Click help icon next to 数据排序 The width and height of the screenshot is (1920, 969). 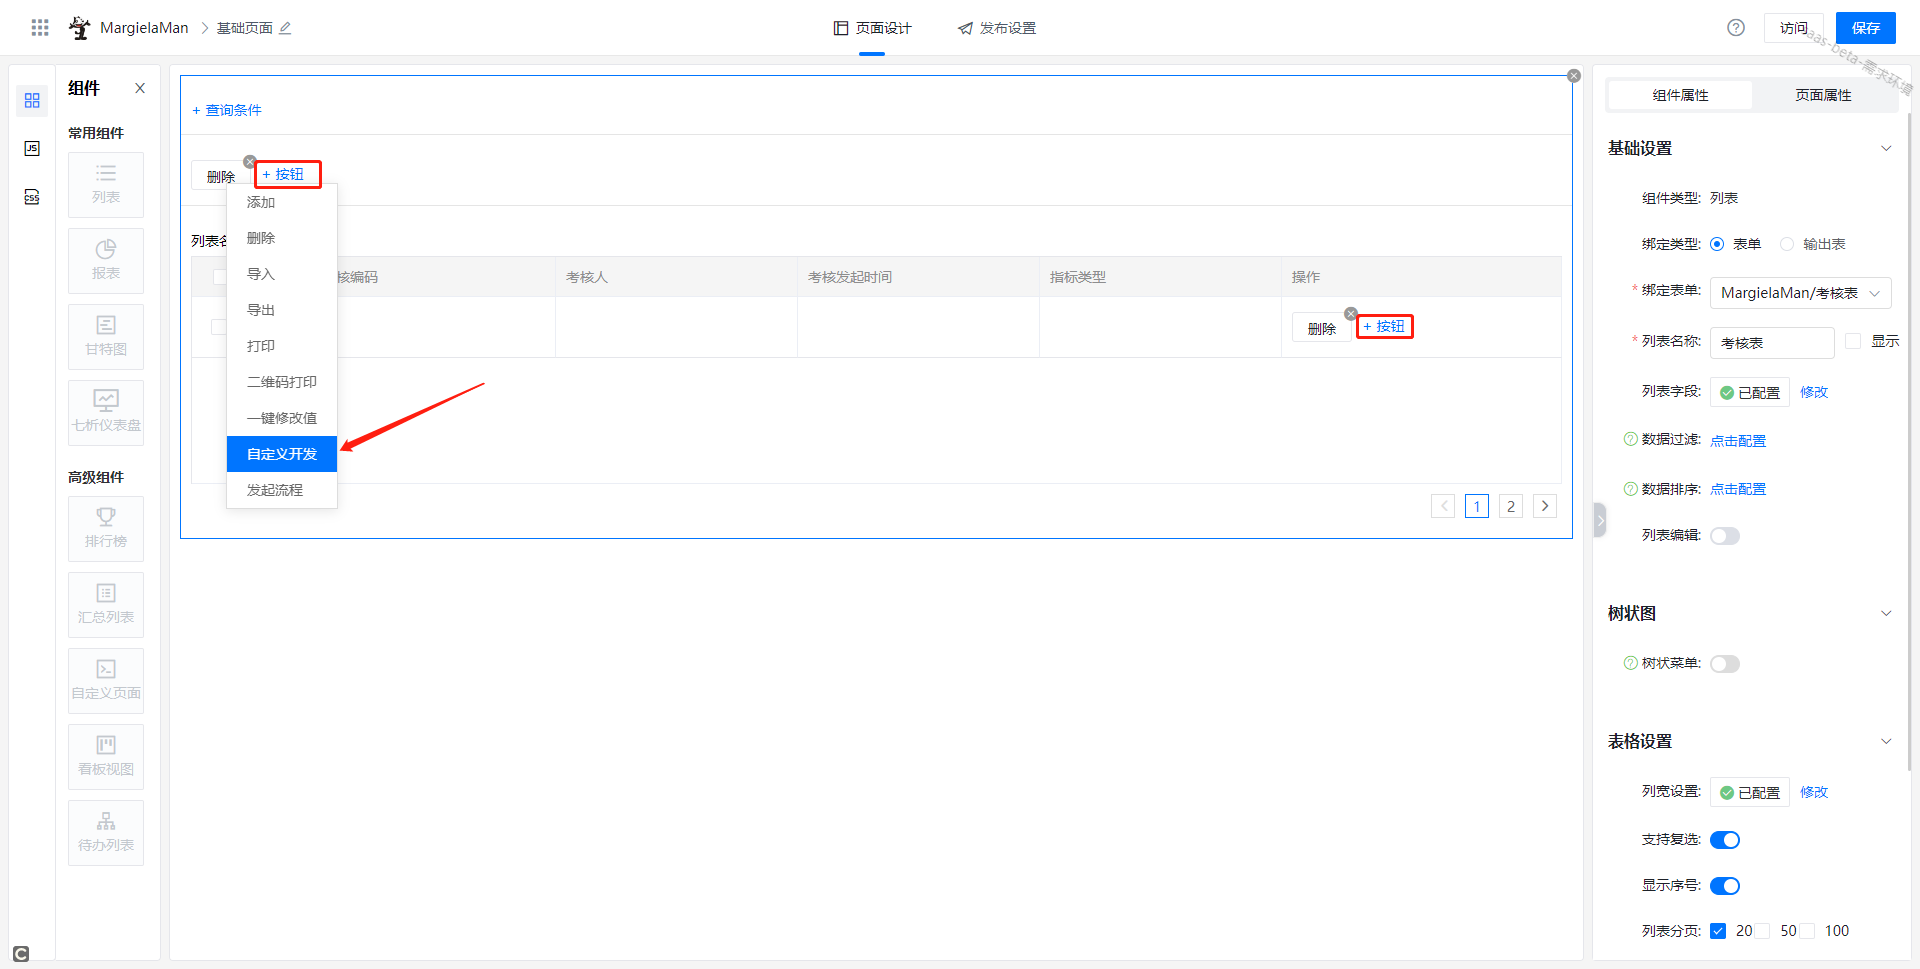[x=1631, y=489]
